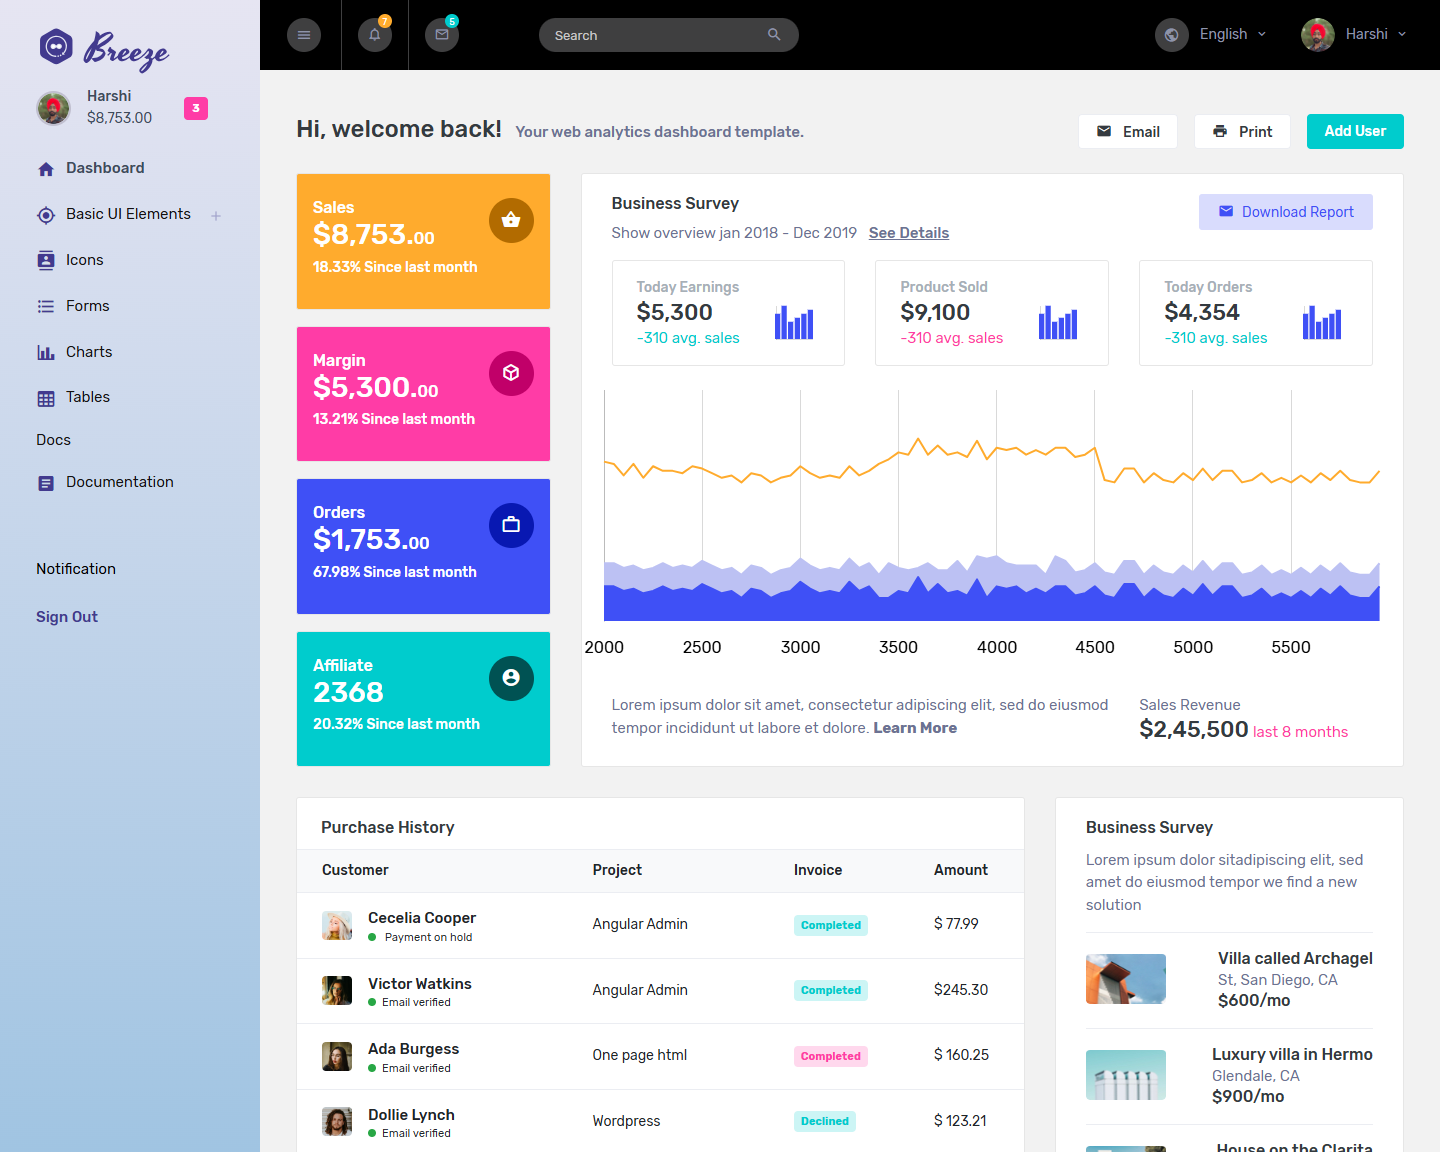1440x1152 pixels.
Task: Open the notifications bell icon
Action: [x=375, y=35]
